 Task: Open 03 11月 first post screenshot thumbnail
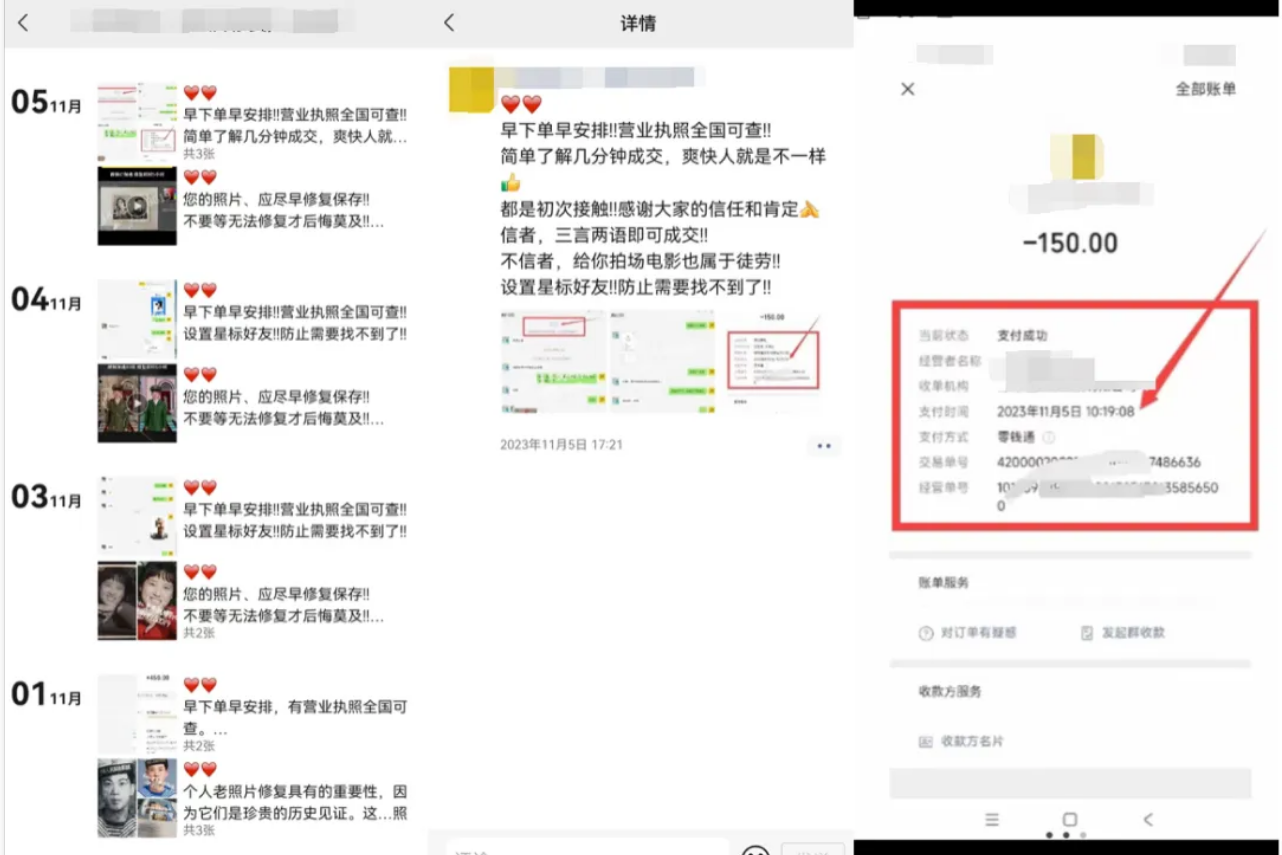point(137,516)
